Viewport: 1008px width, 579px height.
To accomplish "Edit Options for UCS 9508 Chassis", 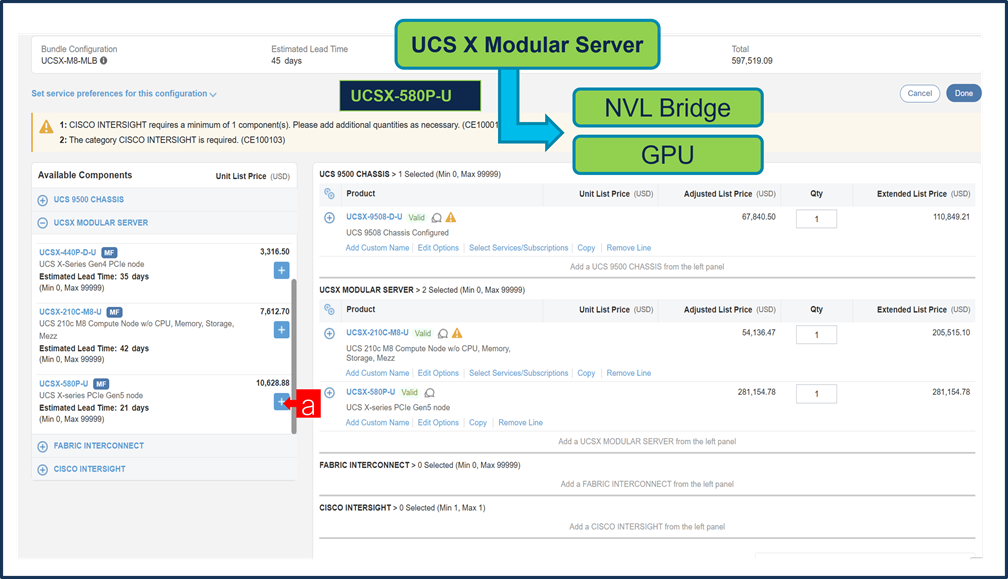I will pyautogui.click(x=438, y=248).
